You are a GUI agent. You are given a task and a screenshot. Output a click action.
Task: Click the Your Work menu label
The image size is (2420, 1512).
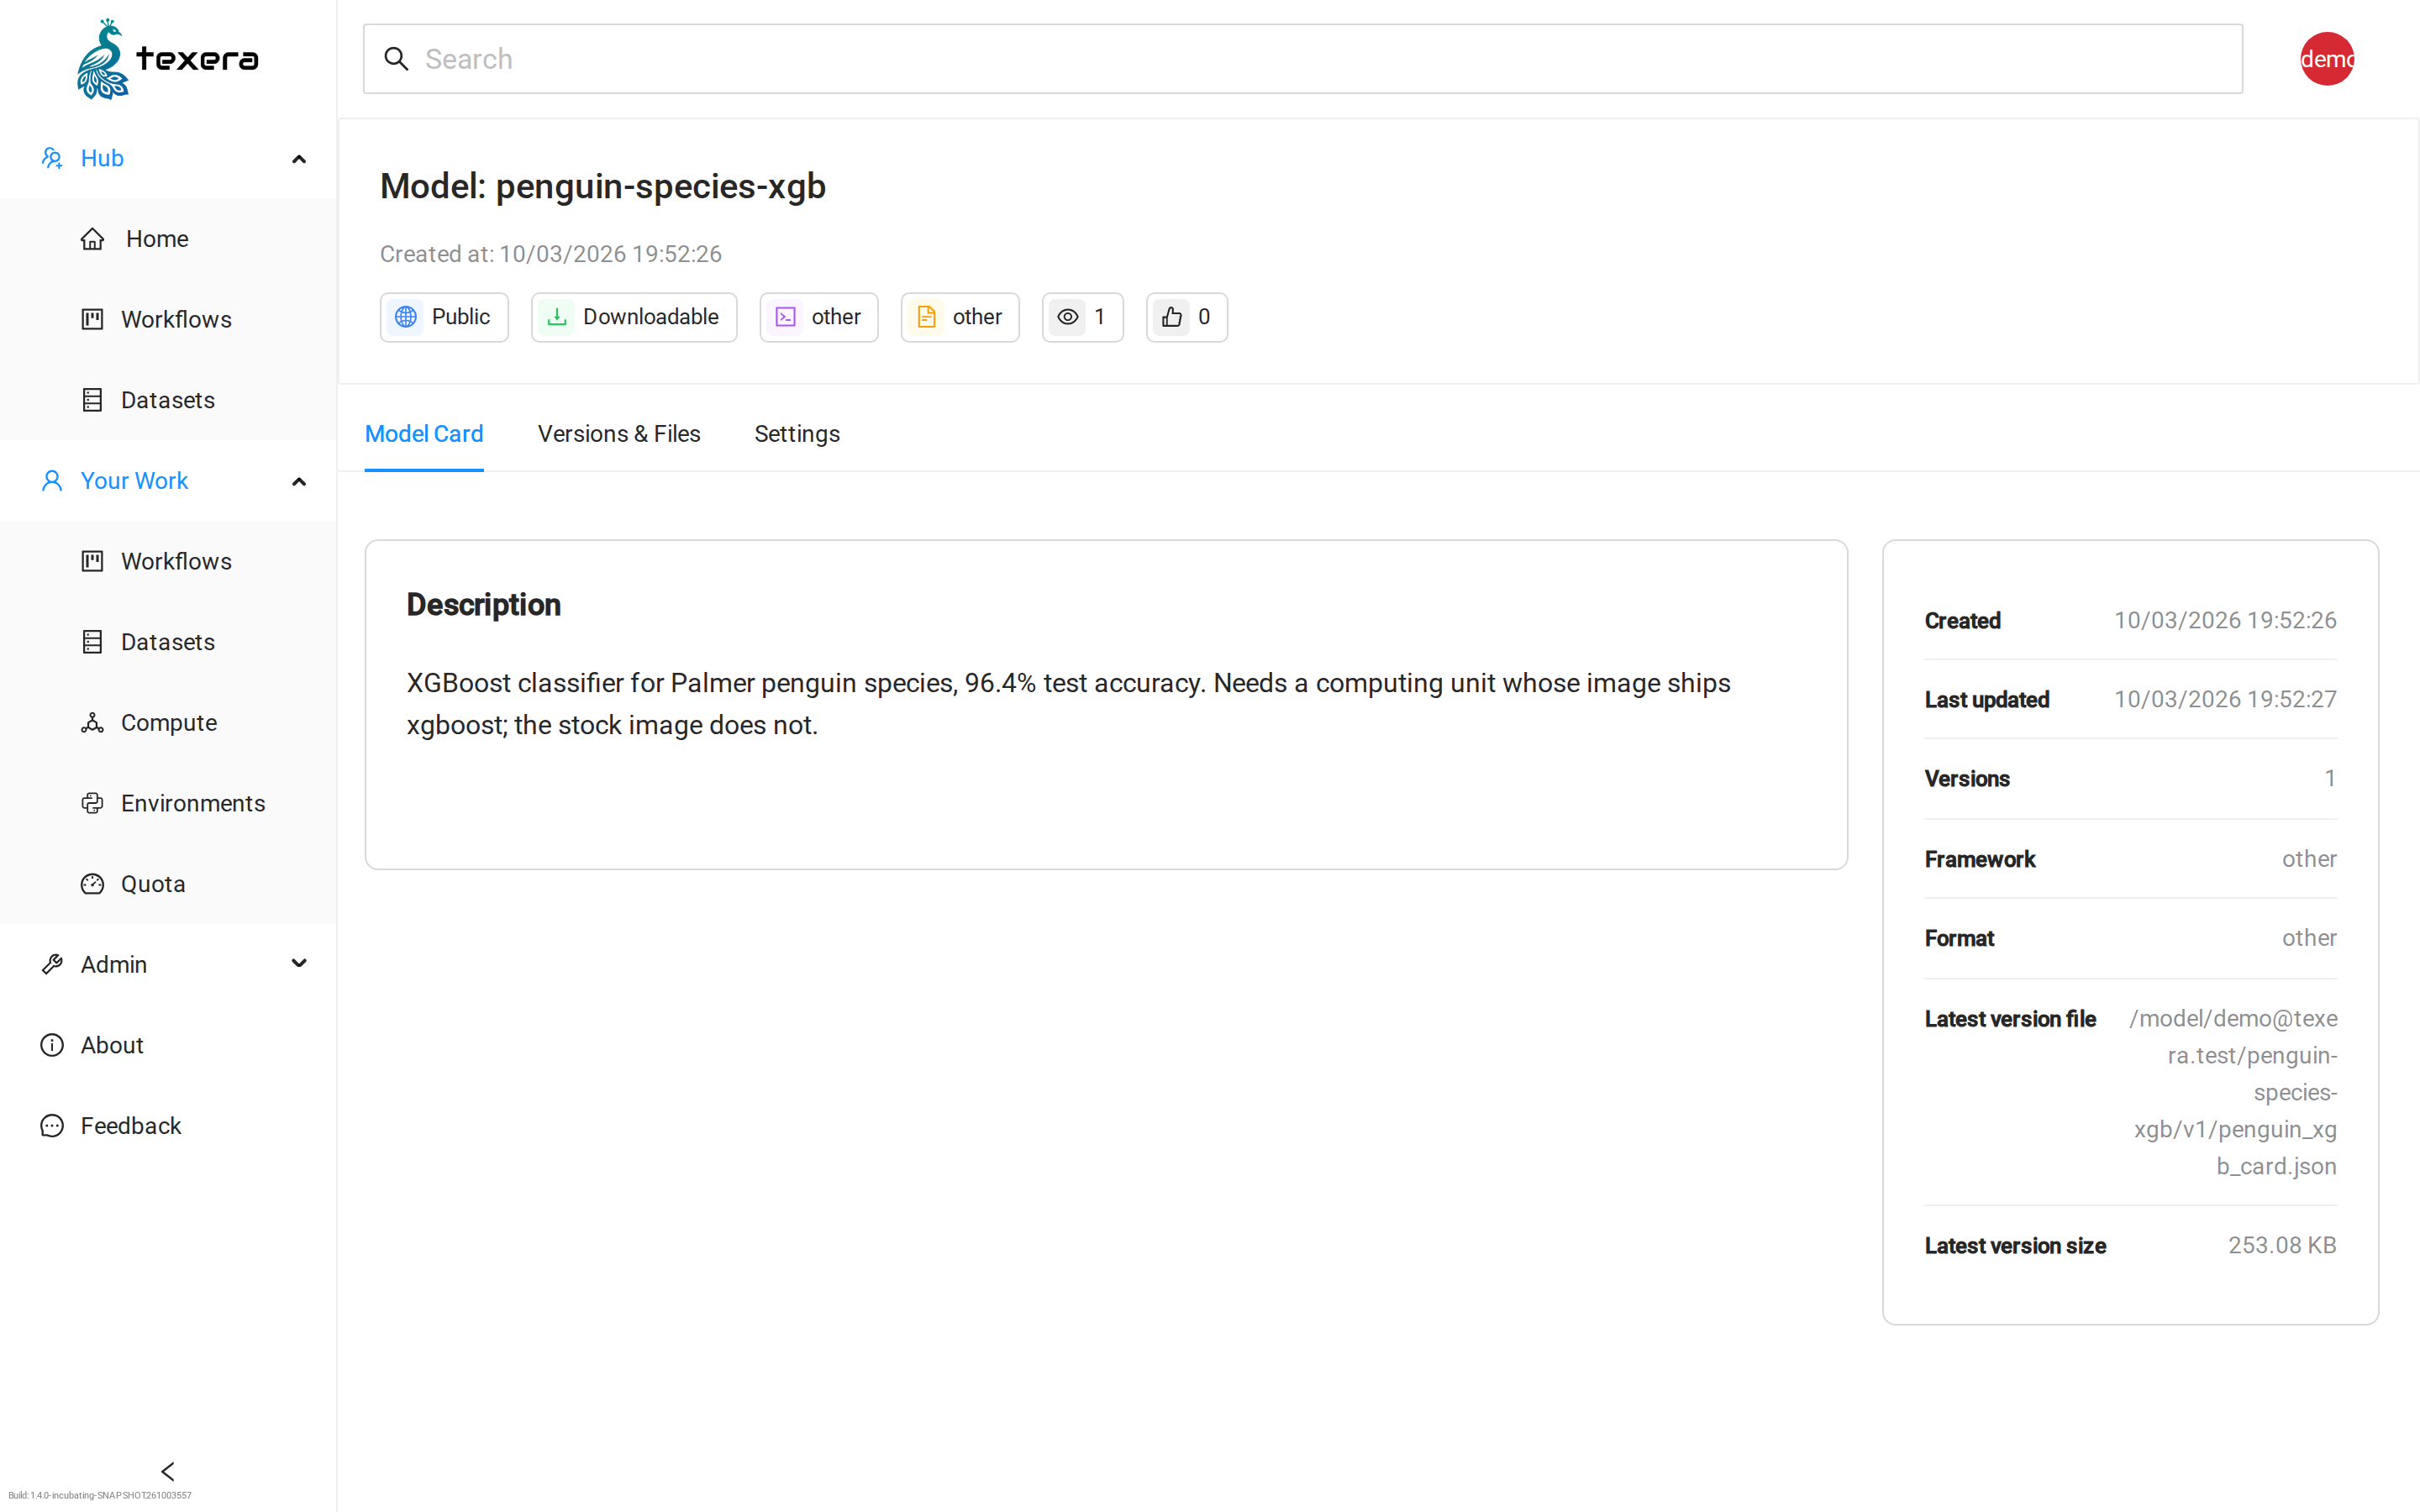pyautogui.click(x=134, y=481)
